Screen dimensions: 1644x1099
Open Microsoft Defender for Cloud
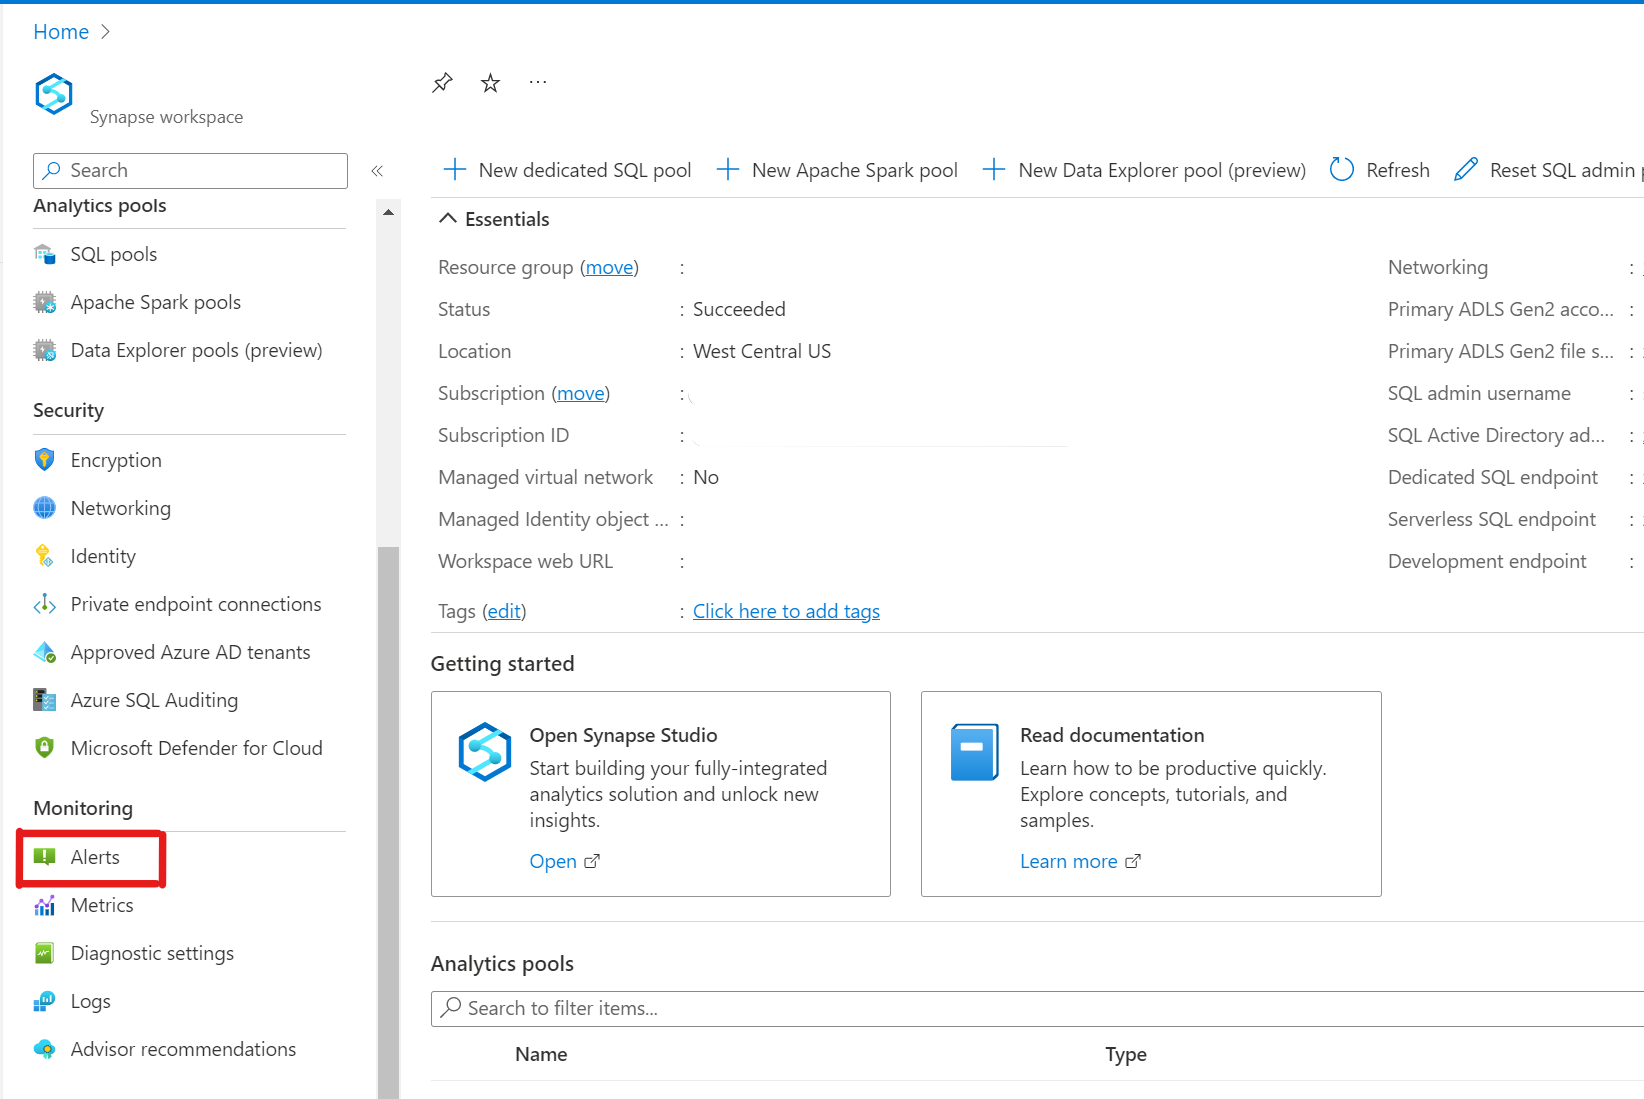coord(196,748)
